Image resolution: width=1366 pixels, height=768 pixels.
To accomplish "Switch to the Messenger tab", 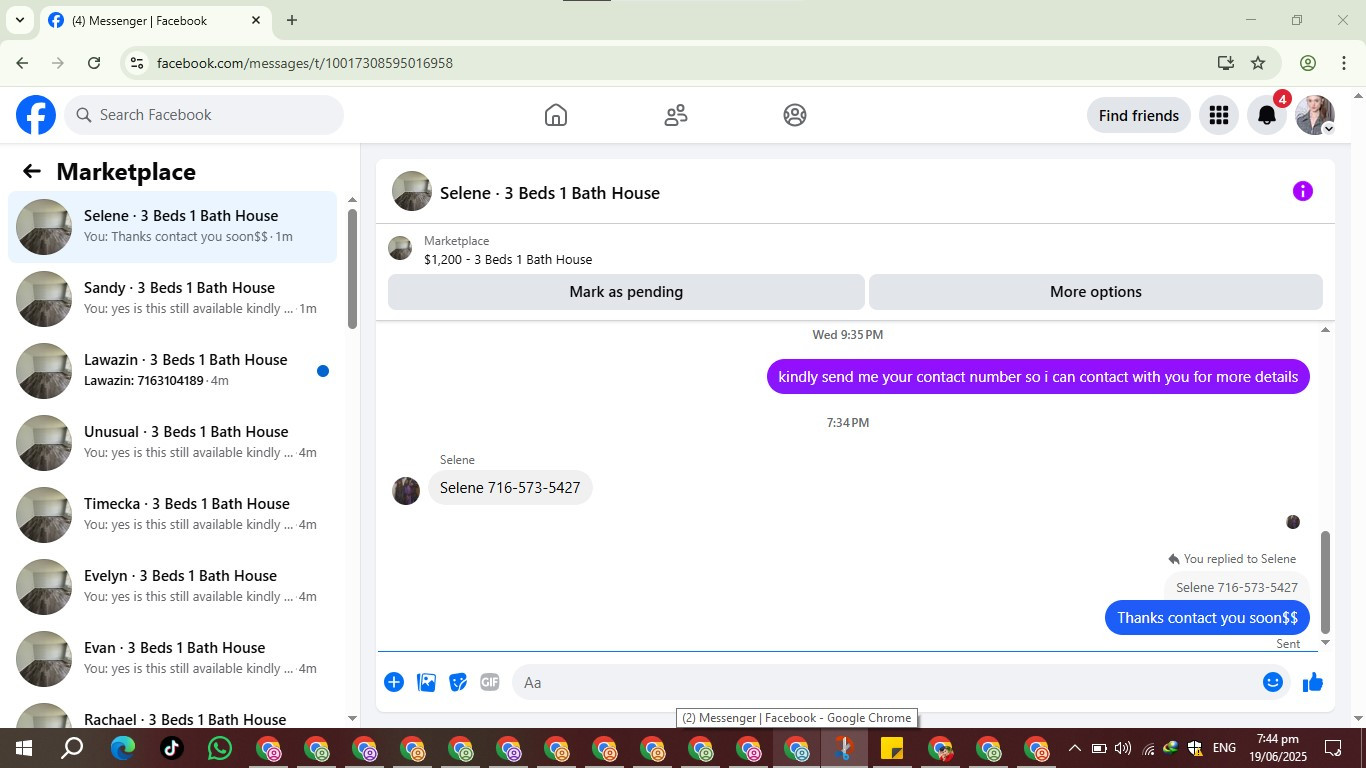I will 155,20.
